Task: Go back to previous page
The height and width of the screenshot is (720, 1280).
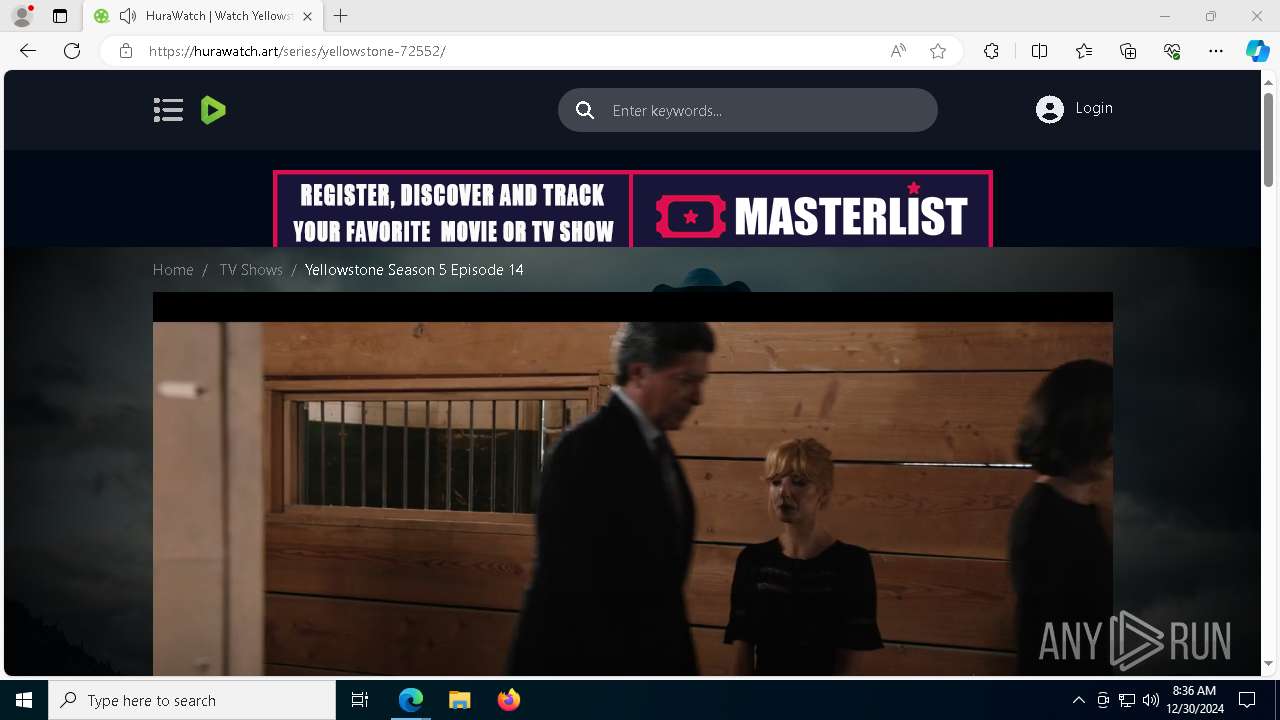Action: point(28,51)
